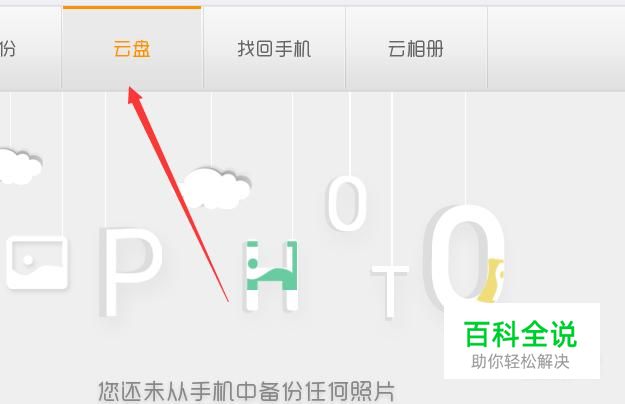Click the large white letter O
The image size is (625, 404).
click(464, 255)
